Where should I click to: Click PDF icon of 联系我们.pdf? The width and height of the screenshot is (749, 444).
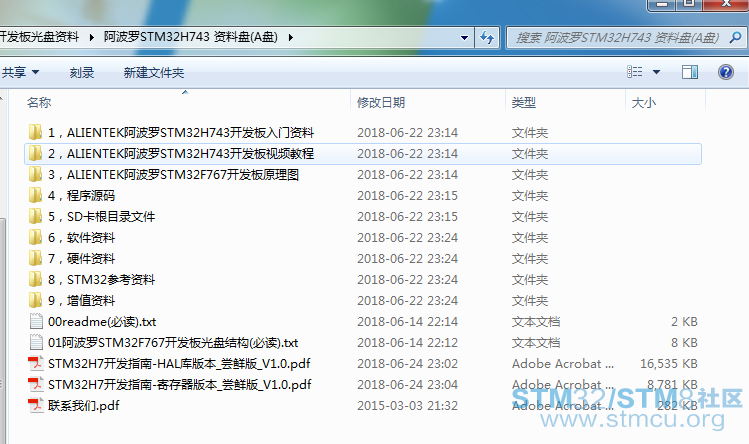35,406
